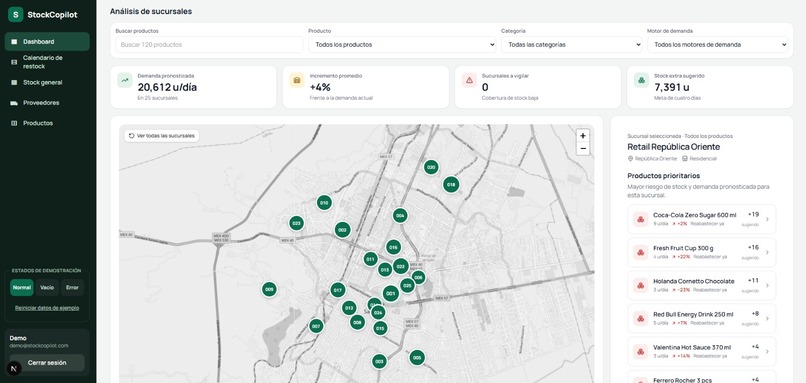
Task: Switch demo state to Vacío
Action: [x=47, y=287]
